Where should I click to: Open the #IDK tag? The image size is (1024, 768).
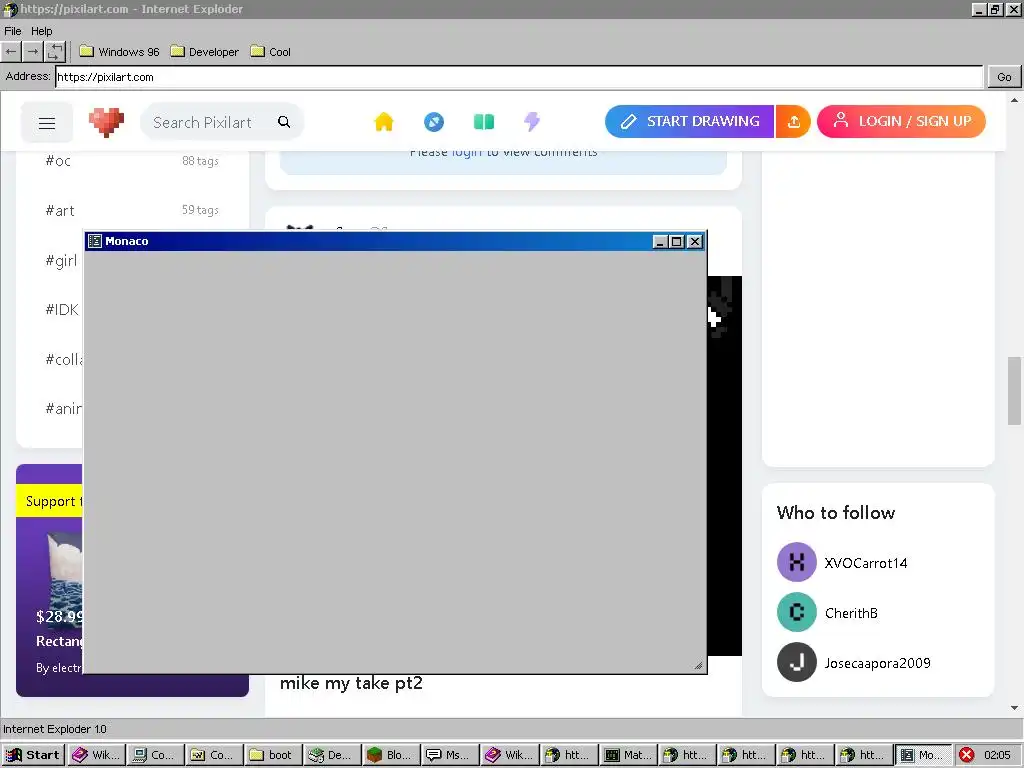point(62,310)
